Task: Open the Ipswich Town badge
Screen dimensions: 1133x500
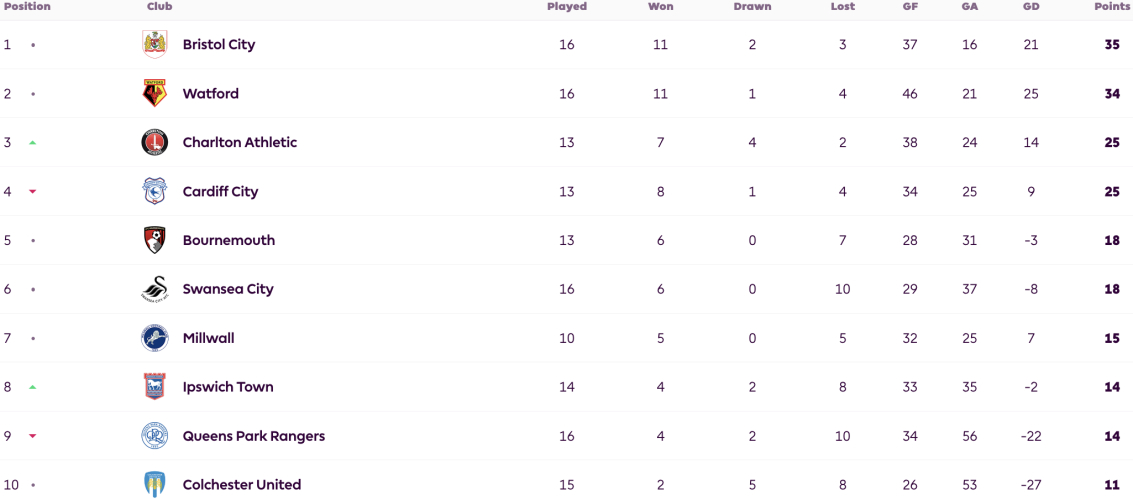Action: 155,387
